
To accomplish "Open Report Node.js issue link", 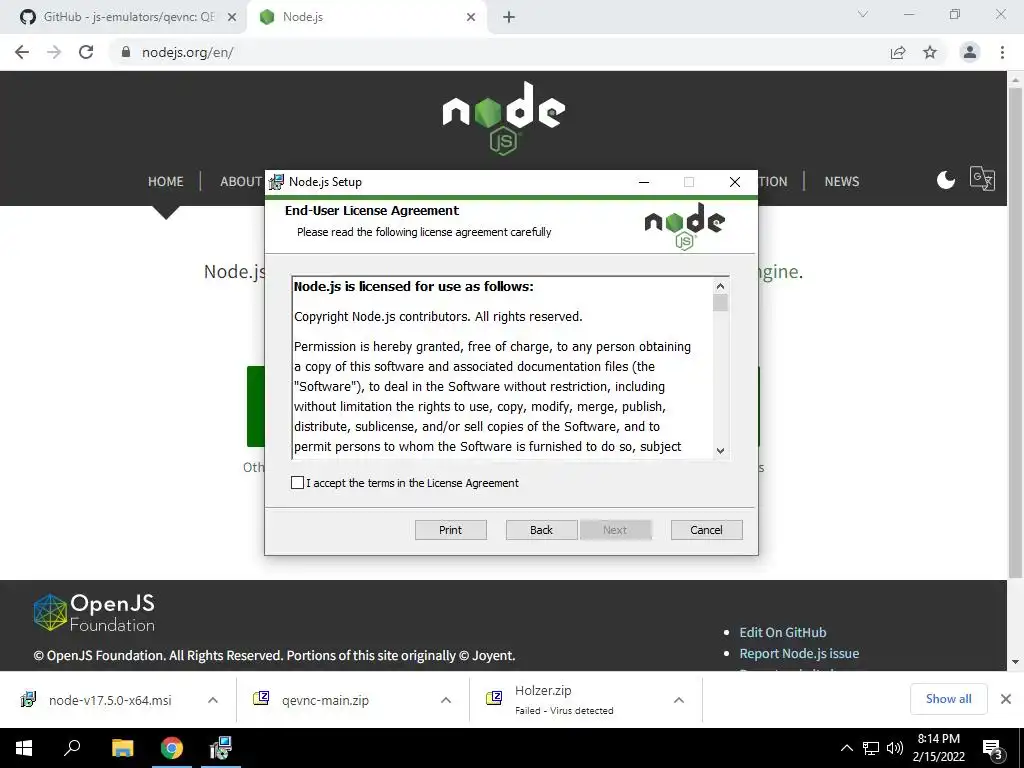I will [799, 653].
